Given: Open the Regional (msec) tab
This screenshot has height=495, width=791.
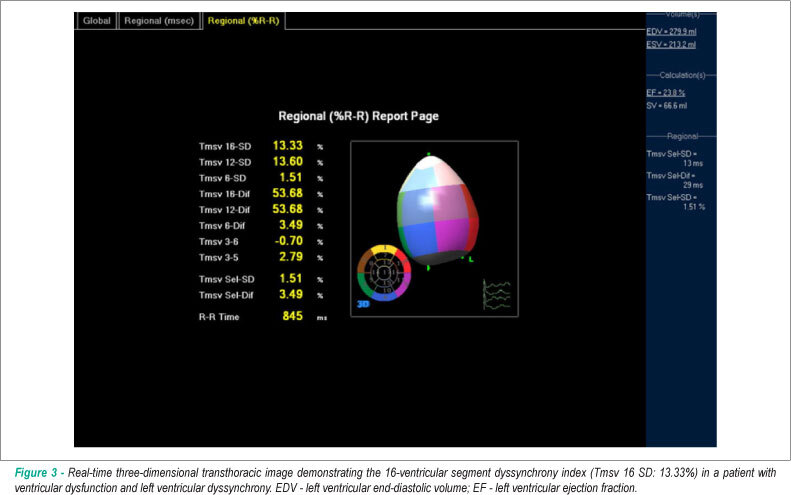Looking at the screenshot, I should [x=159, y=21].
